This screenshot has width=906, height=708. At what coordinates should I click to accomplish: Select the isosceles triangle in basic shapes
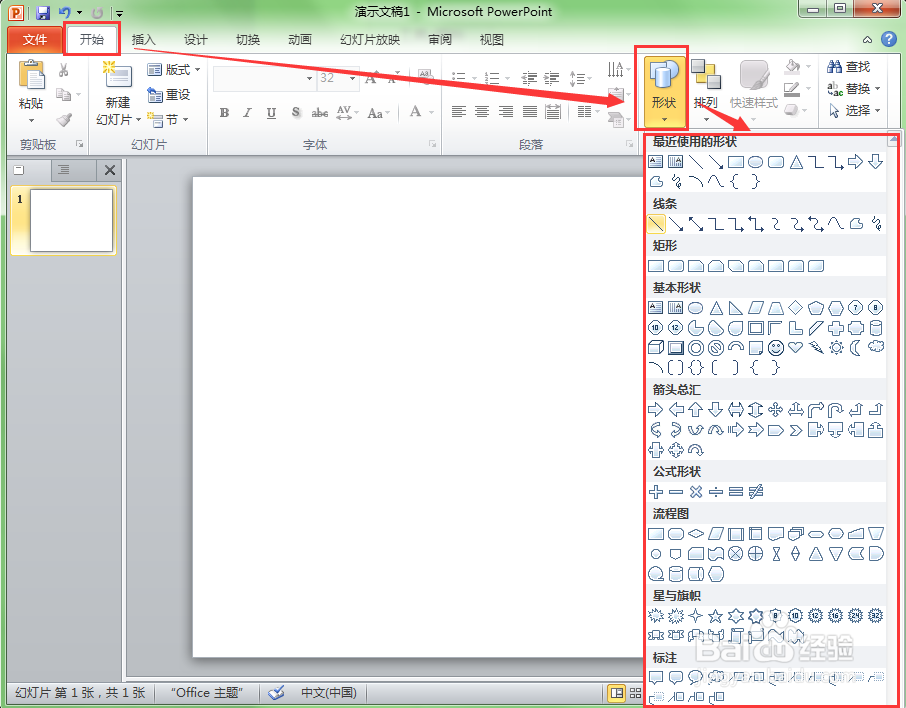(716, 308)
